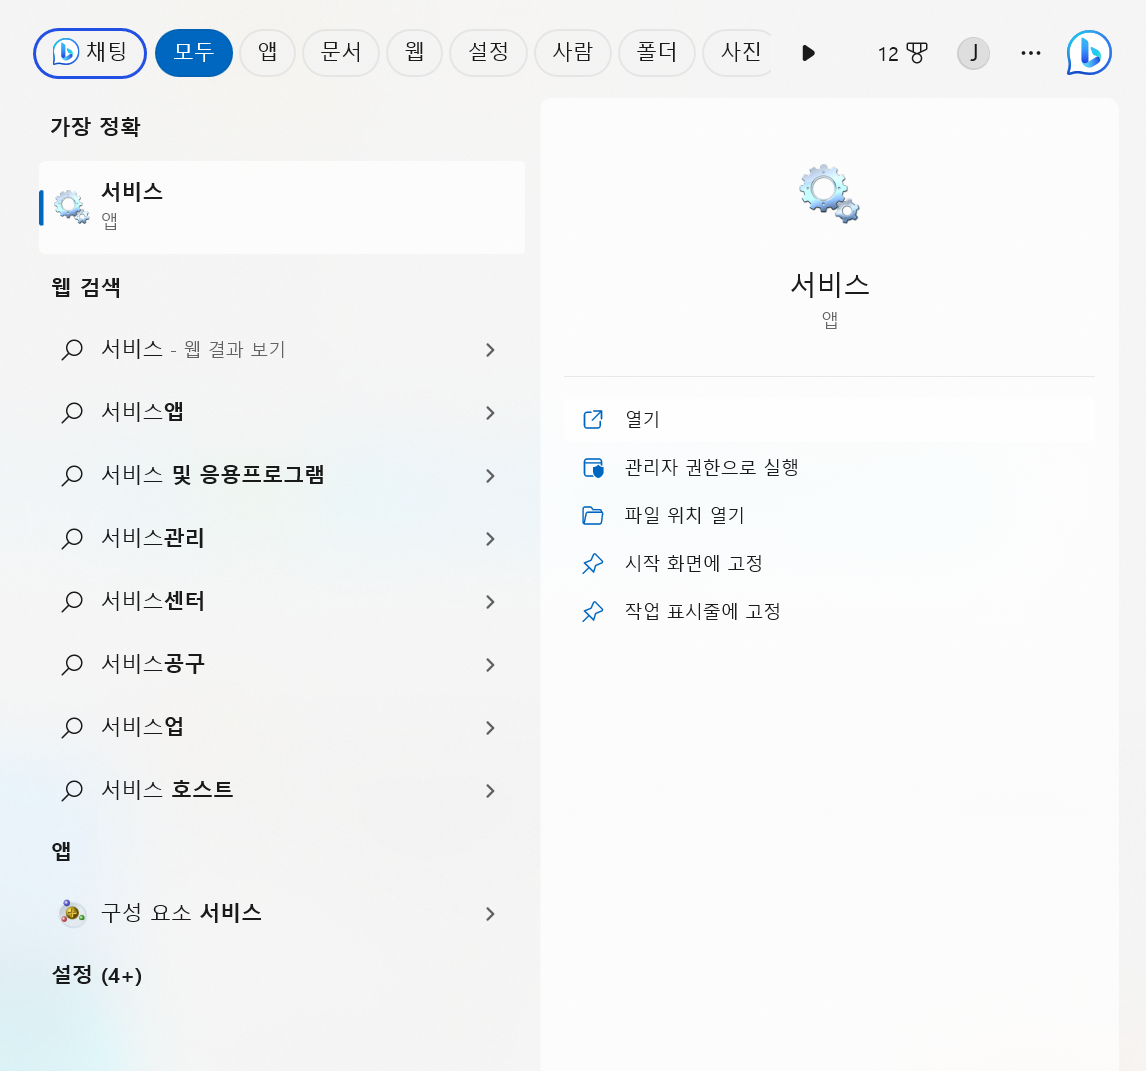This screenshot has width=1146, height=1071.
Task: Click the search icon beside 서비스 - 웹 결과 보기
Action: 72,349
